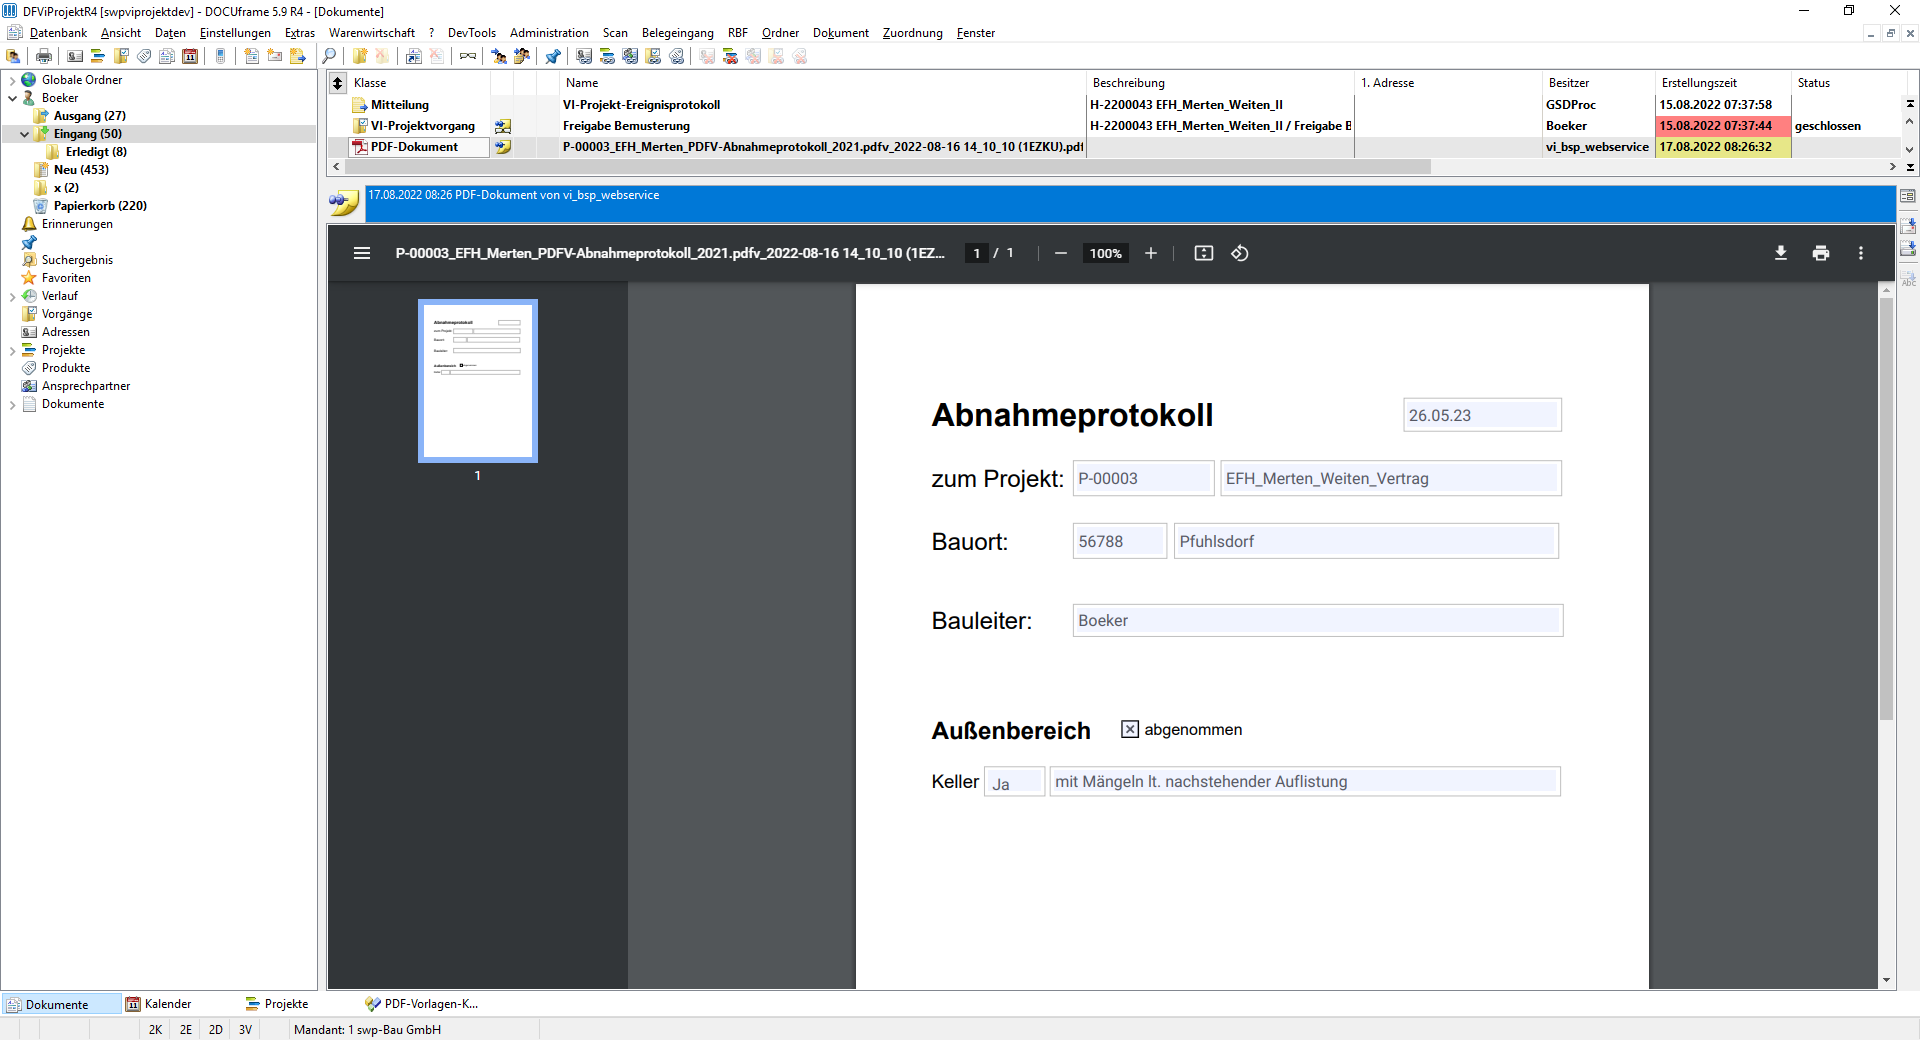This screenshot has height=1040, width=1920.
Task: Click the date field 26.05.23
Action: click(1482, 415)
